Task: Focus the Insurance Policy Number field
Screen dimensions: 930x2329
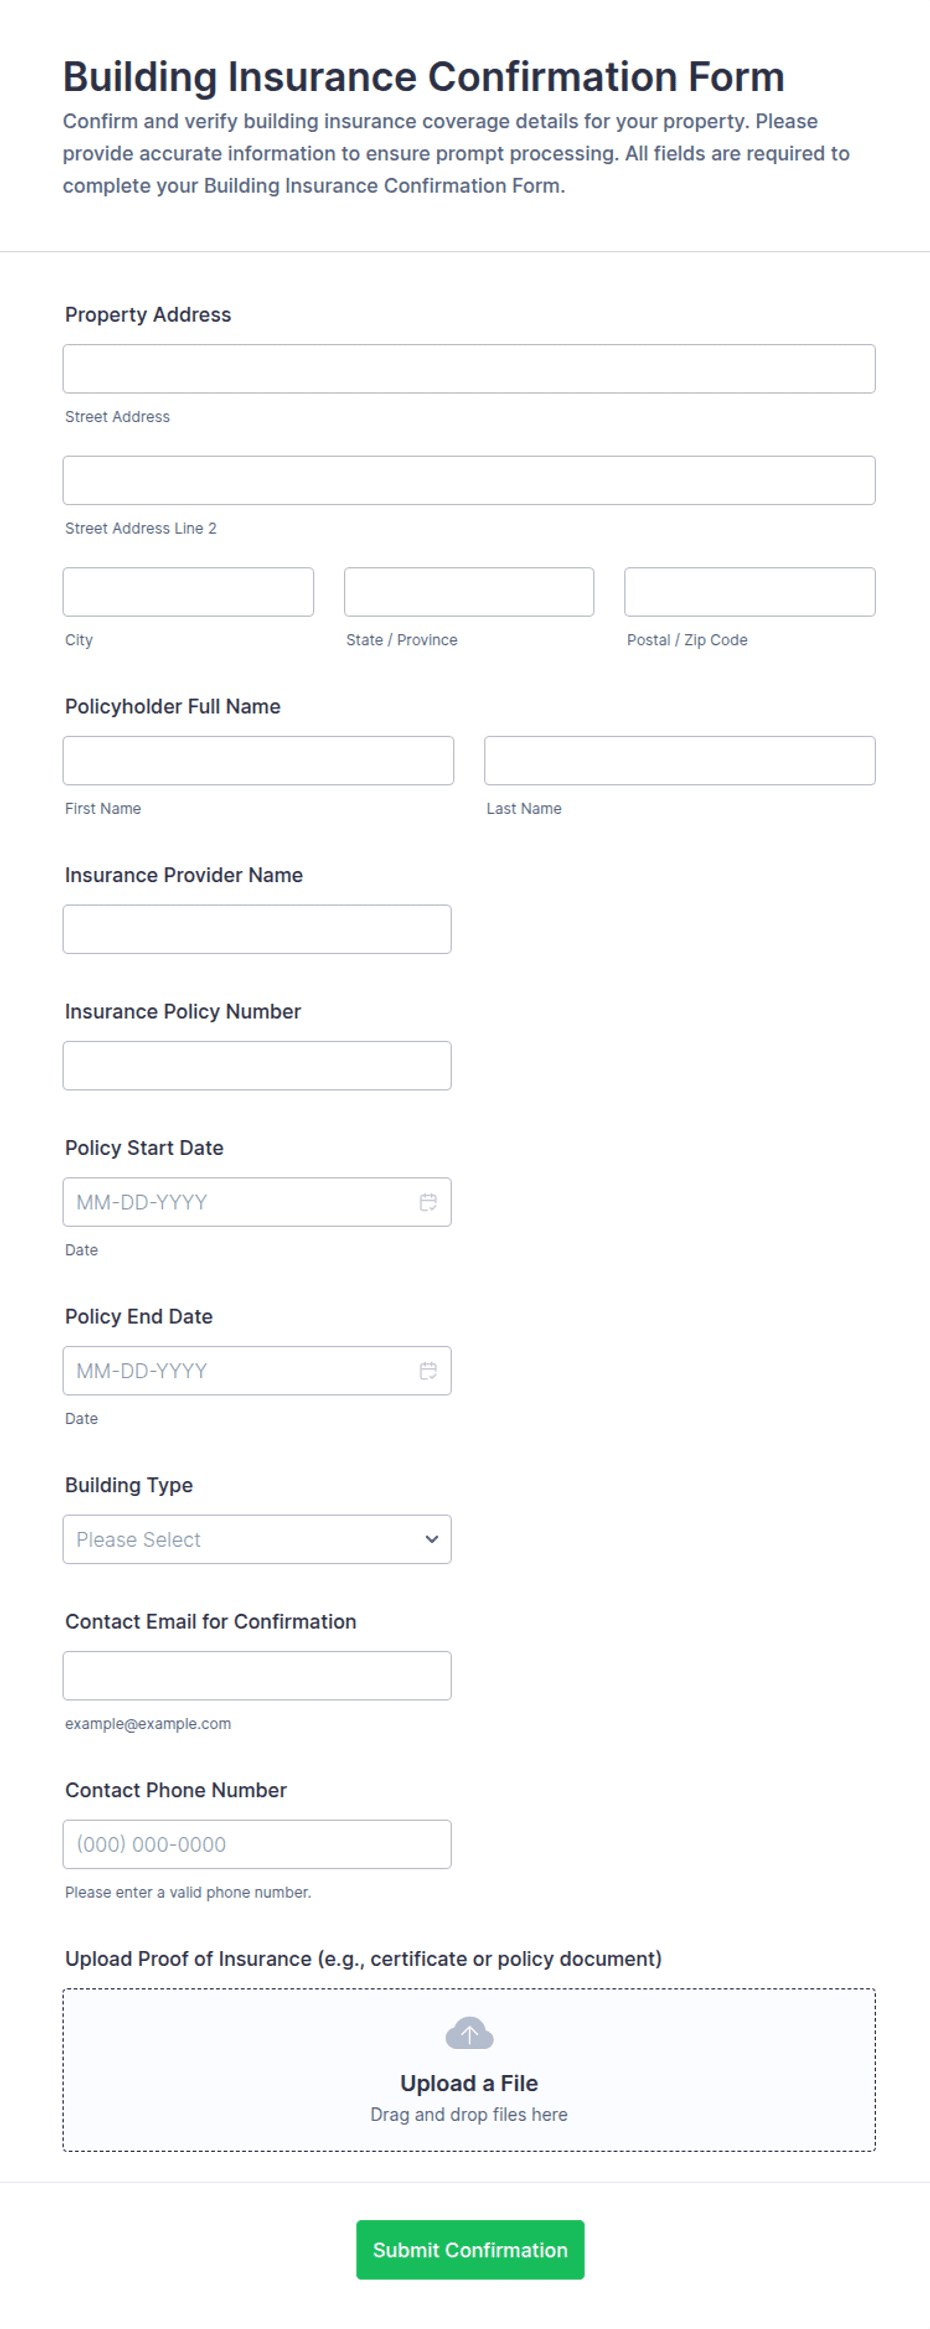Action: (x=257, y=1066)
